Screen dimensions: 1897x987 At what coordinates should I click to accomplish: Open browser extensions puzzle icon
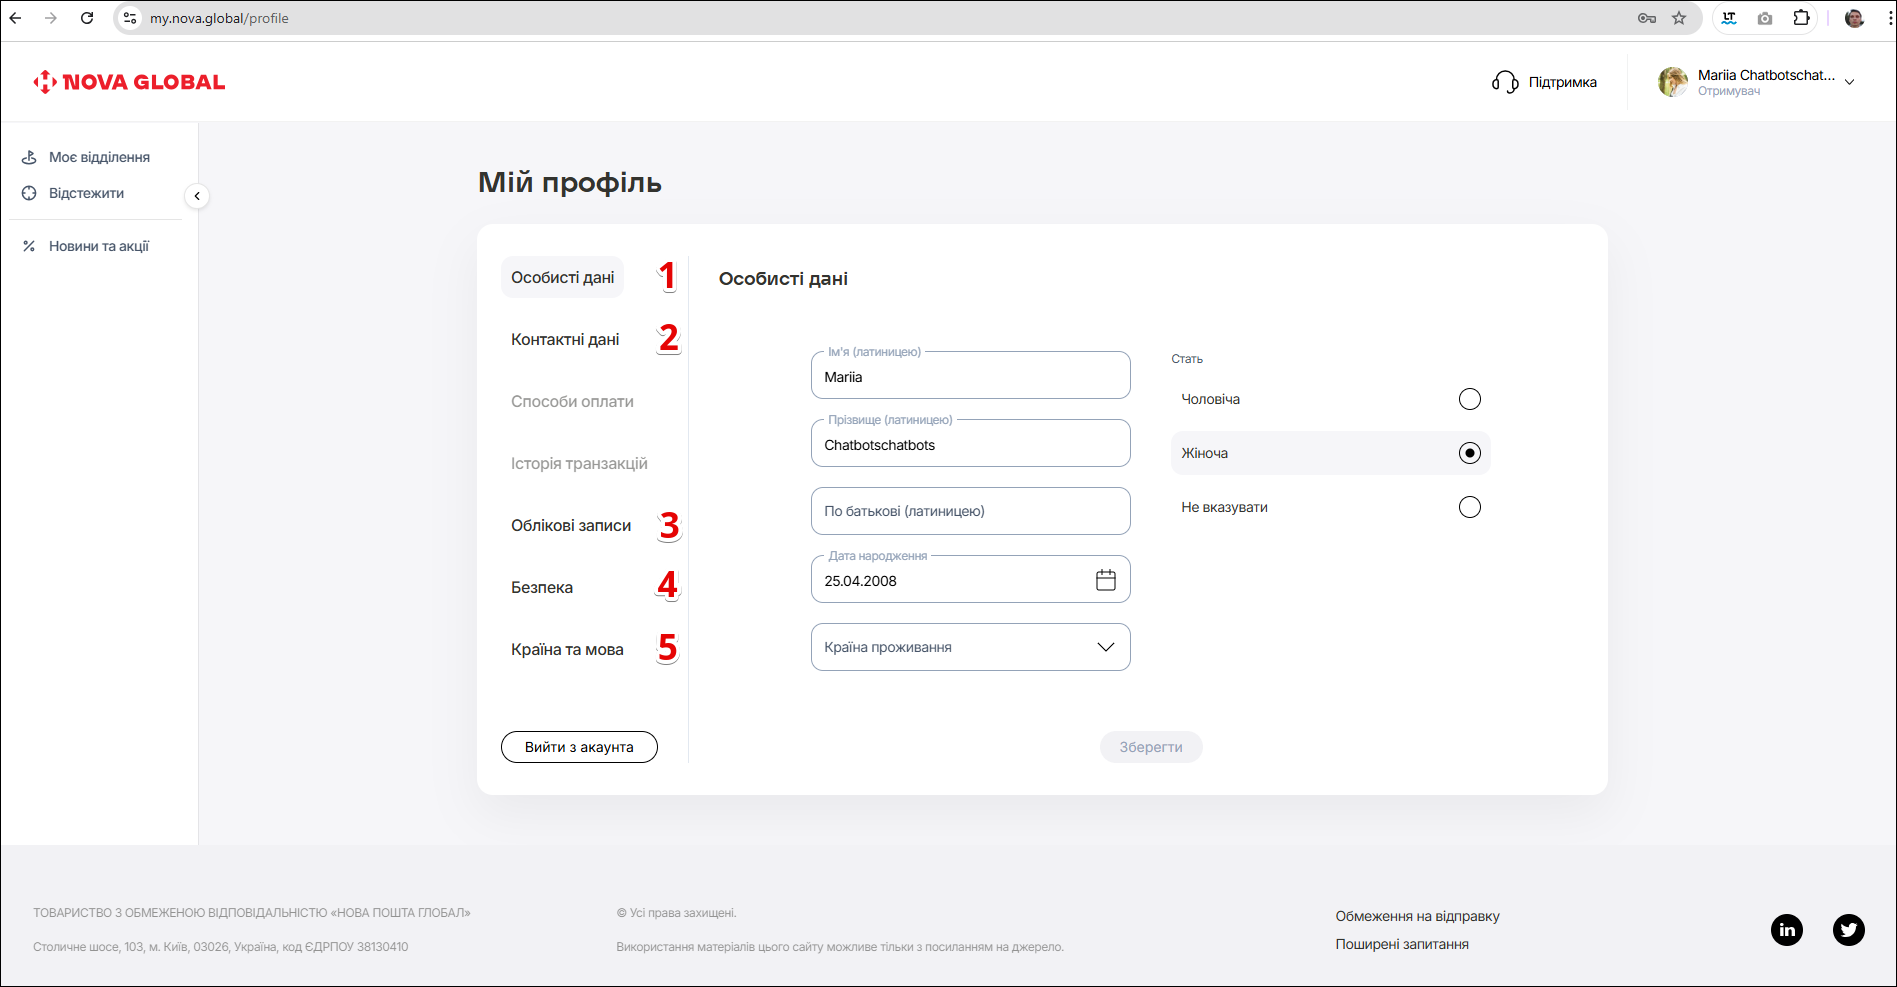pyautogui.click(x=1801, y=18)
